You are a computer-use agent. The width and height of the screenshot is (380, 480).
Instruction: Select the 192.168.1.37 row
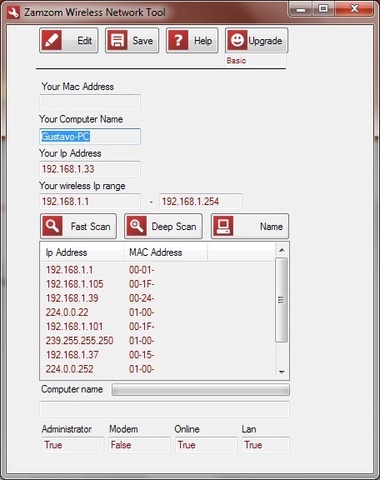(158, 355)
